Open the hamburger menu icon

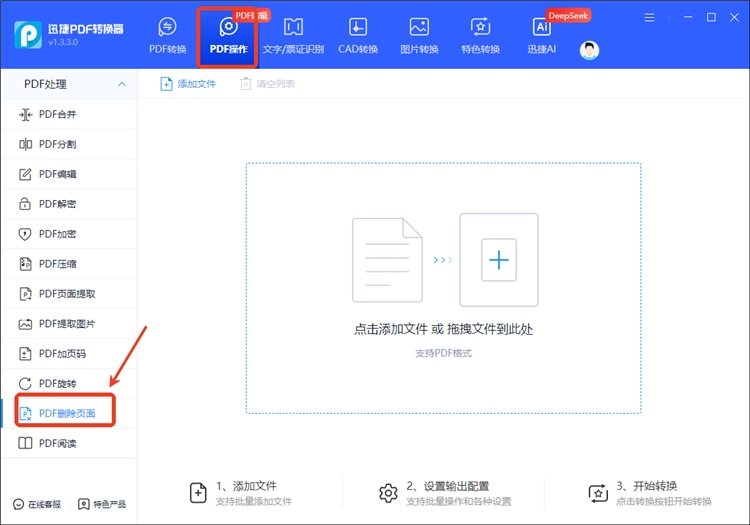tap(649, 18)
